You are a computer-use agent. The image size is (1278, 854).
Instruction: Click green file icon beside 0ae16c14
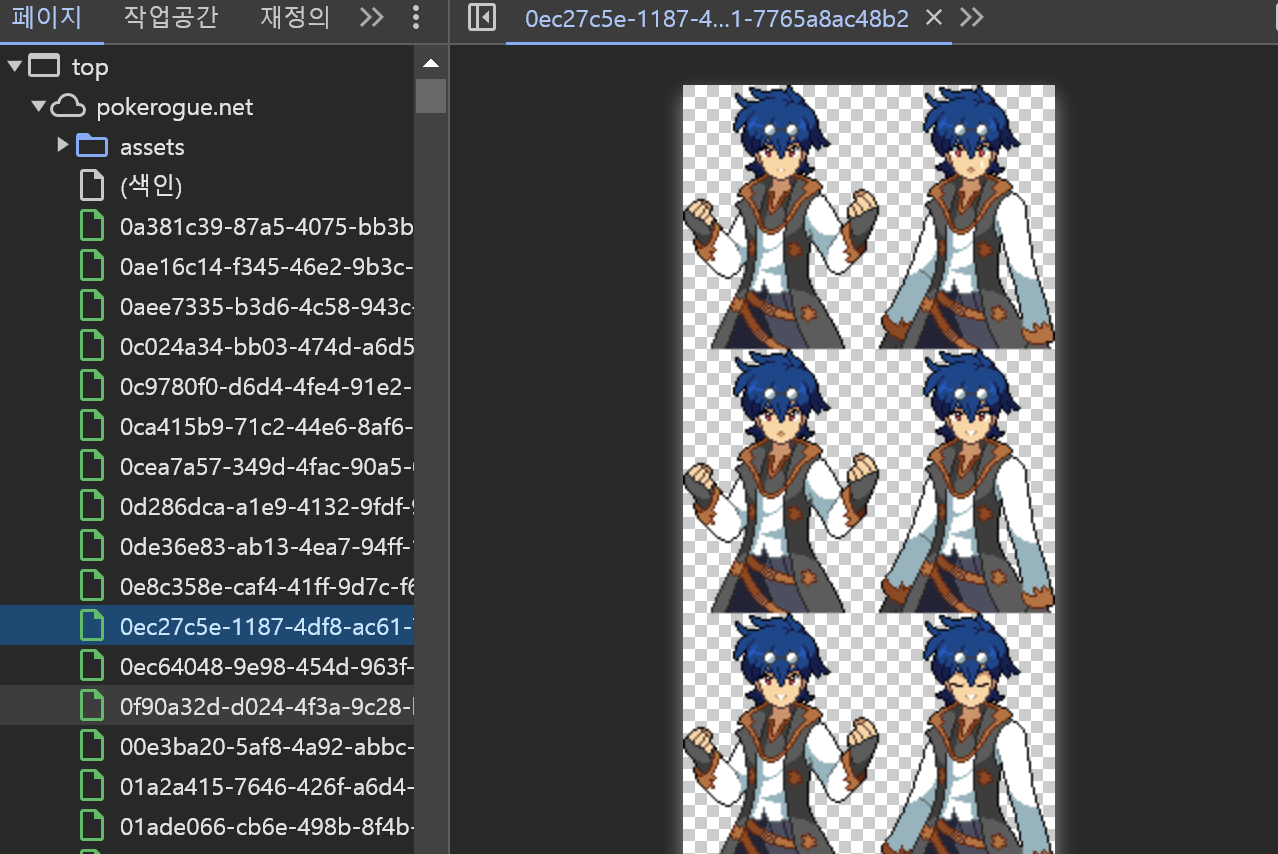pos(92,266)
